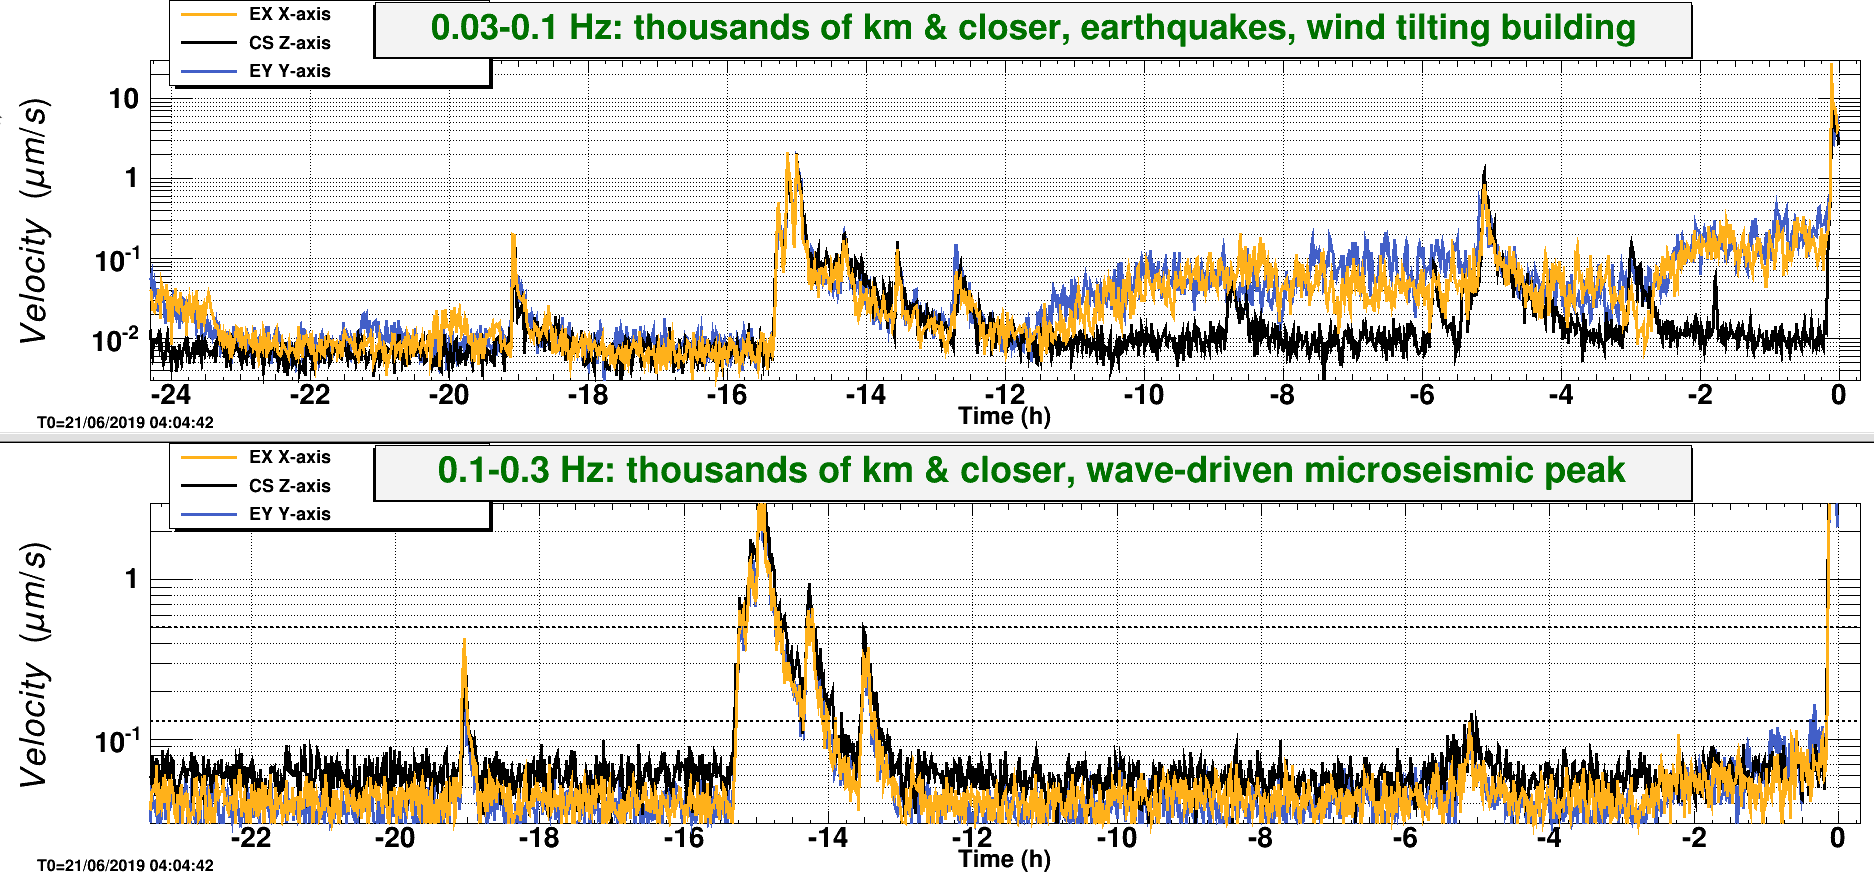1874x875 pixels.
Task: Click the 10⁻¹ tick on top plot's y-axis
Action: (x=118, y=259)
